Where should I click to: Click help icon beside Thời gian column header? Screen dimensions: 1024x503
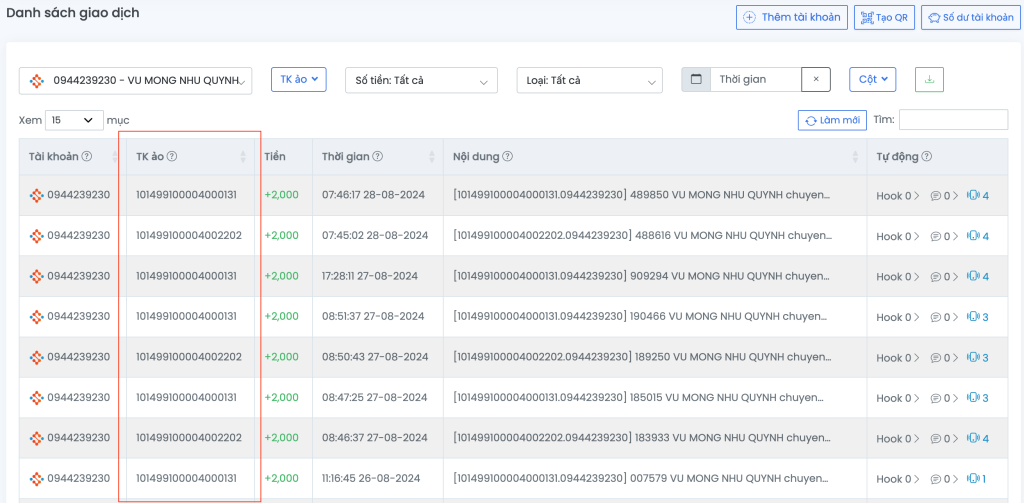[378, 156]
